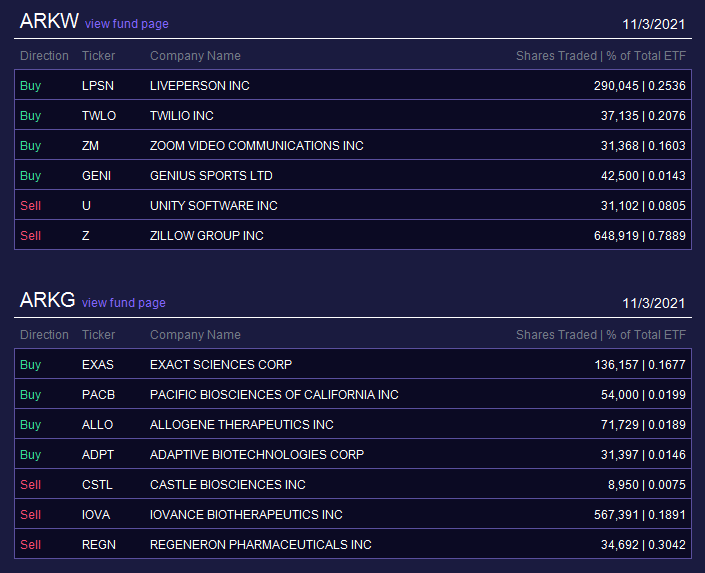The width and height of the screenshot is (705, 573).
Task: Click the 8,950 | 0.0075 value
Action: (647, 484)
